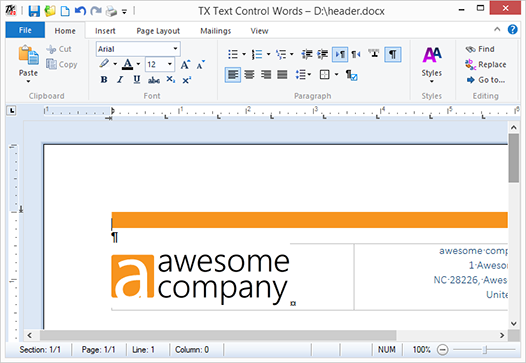The width and height of the screenshot is (526, 363).
Task: Select right-to-left text direction
Action: (356, 54)
